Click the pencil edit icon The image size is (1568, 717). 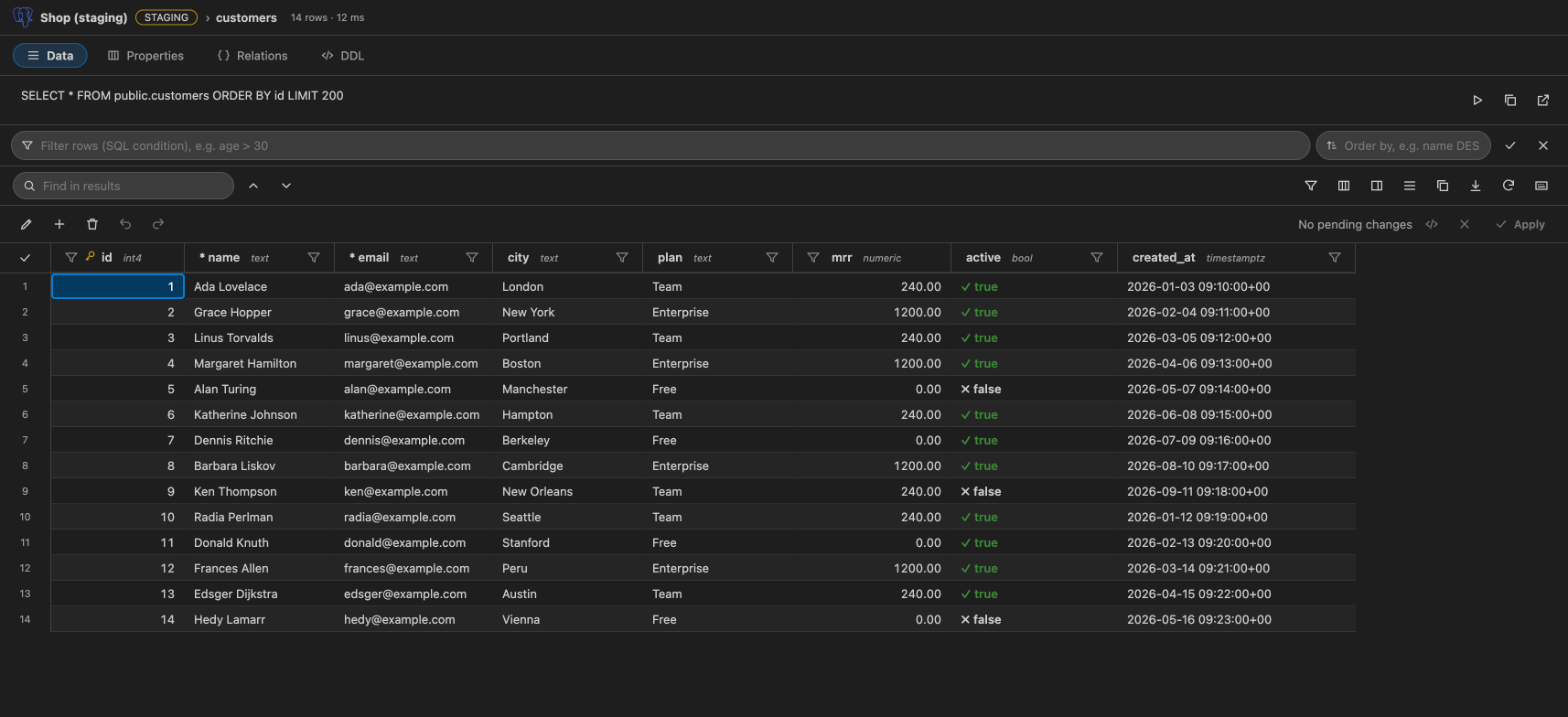click(x=26, y=225)
